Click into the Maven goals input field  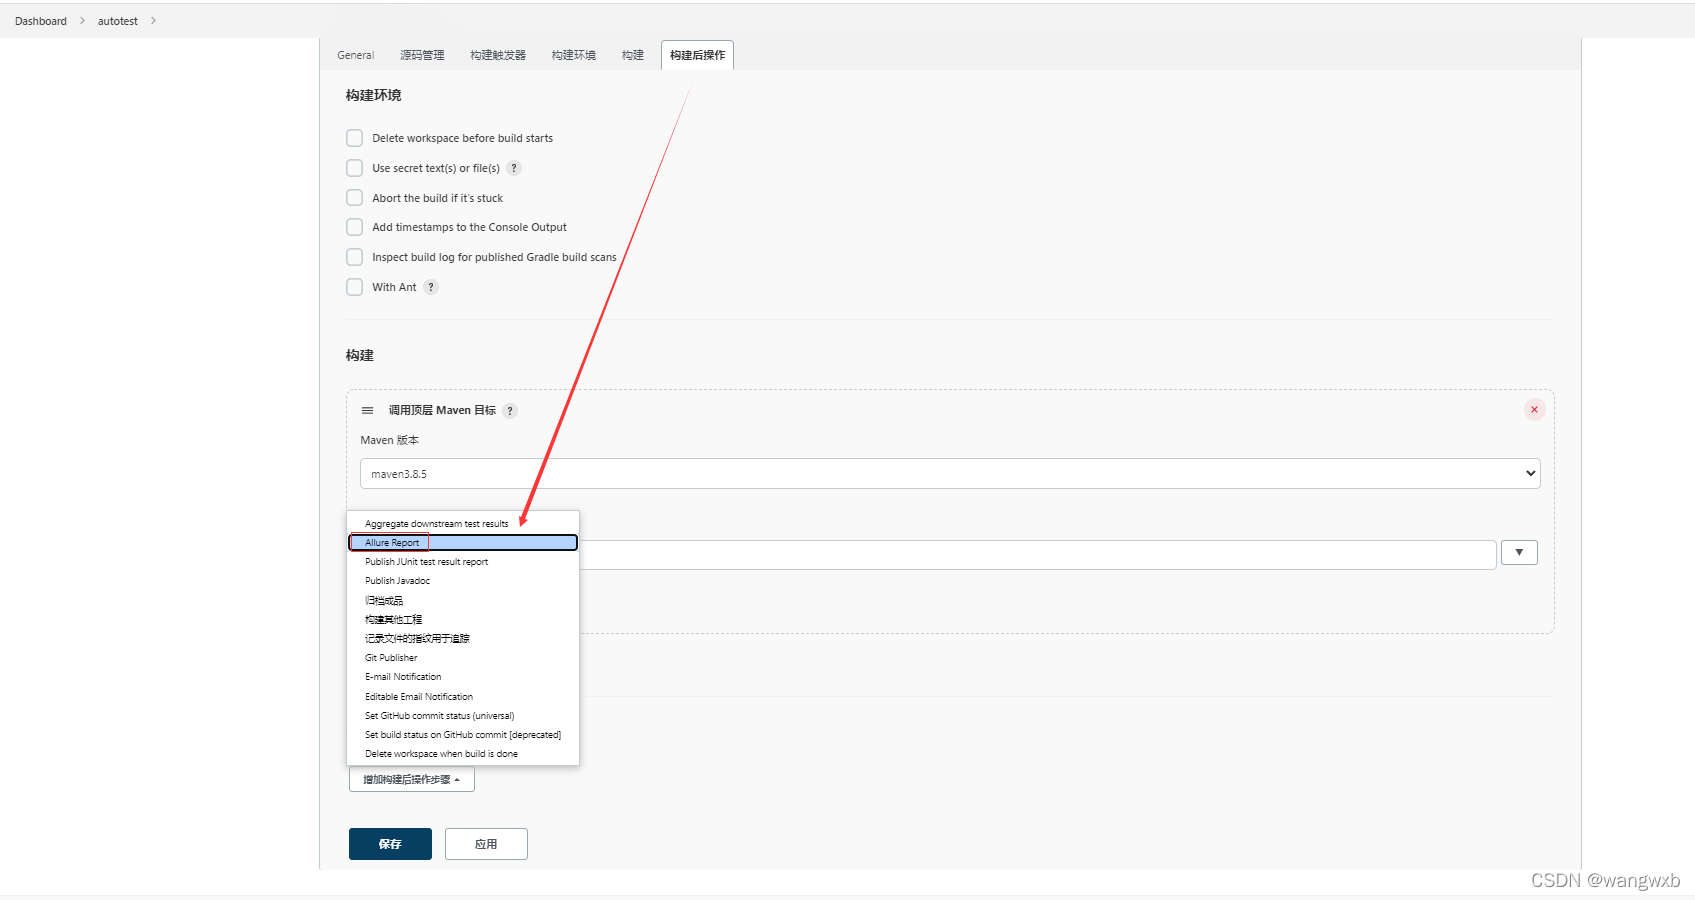1037,555
